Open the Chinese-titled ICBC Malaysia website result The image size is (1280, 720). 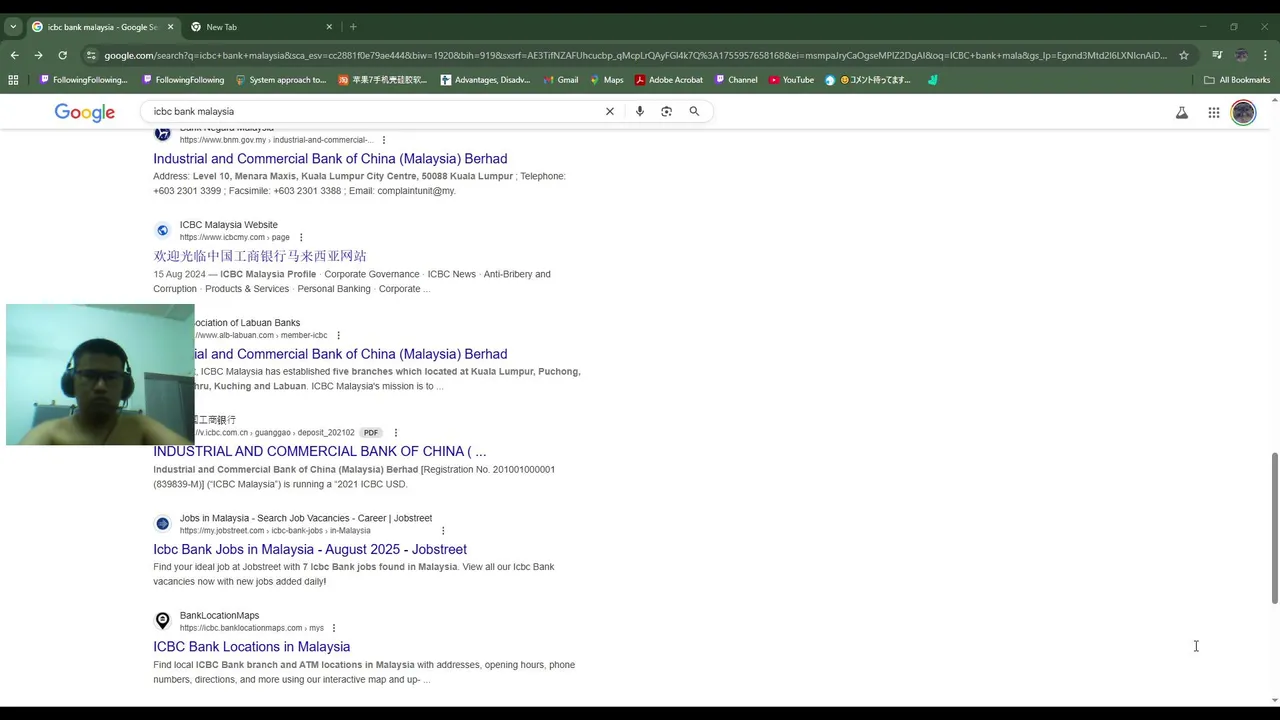[260, 256]
